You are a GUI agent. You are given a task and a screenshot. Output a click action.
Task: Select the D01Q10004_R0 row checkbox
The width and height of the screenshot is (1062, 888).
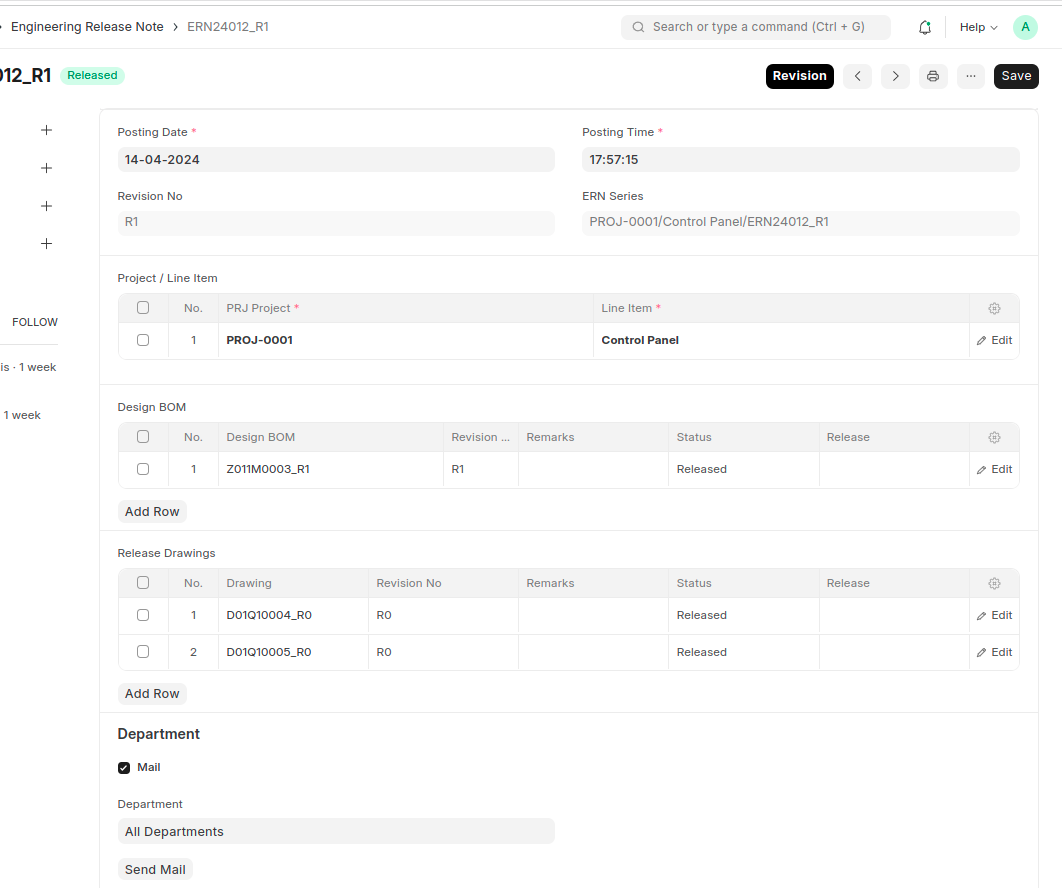[143, 615]
